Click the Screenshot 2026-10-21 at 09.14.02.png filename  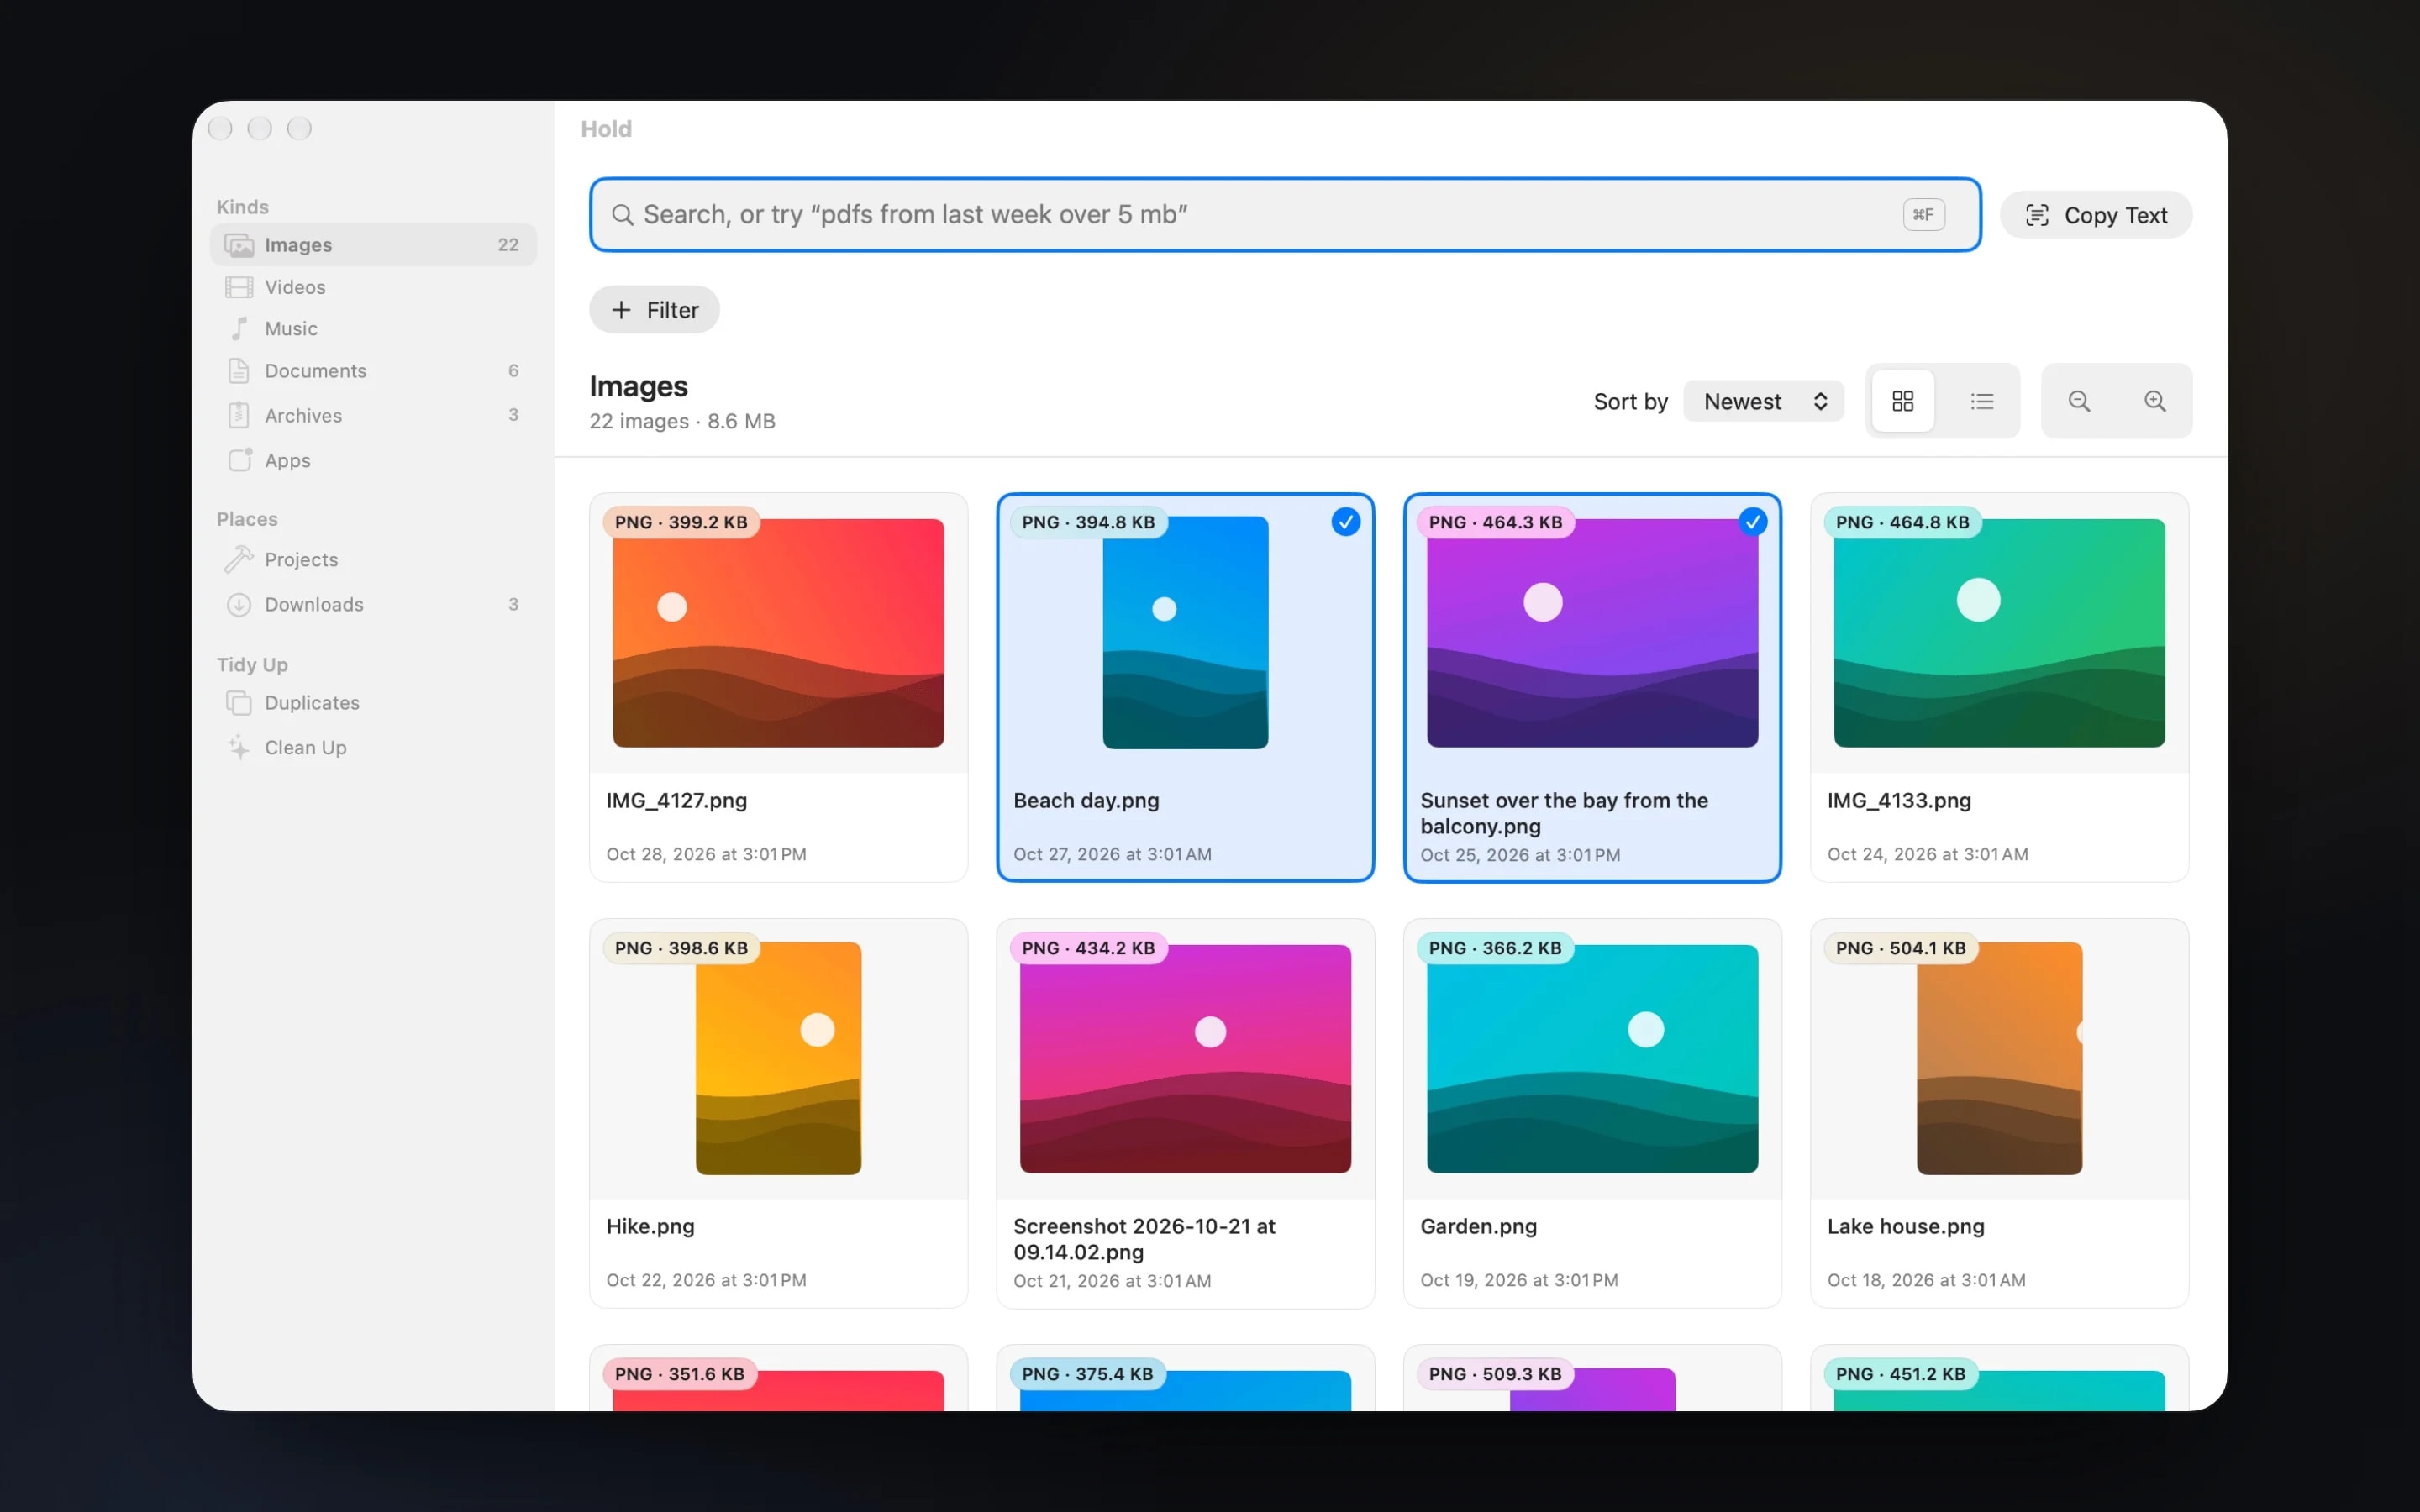[x=1144, y=1239]
